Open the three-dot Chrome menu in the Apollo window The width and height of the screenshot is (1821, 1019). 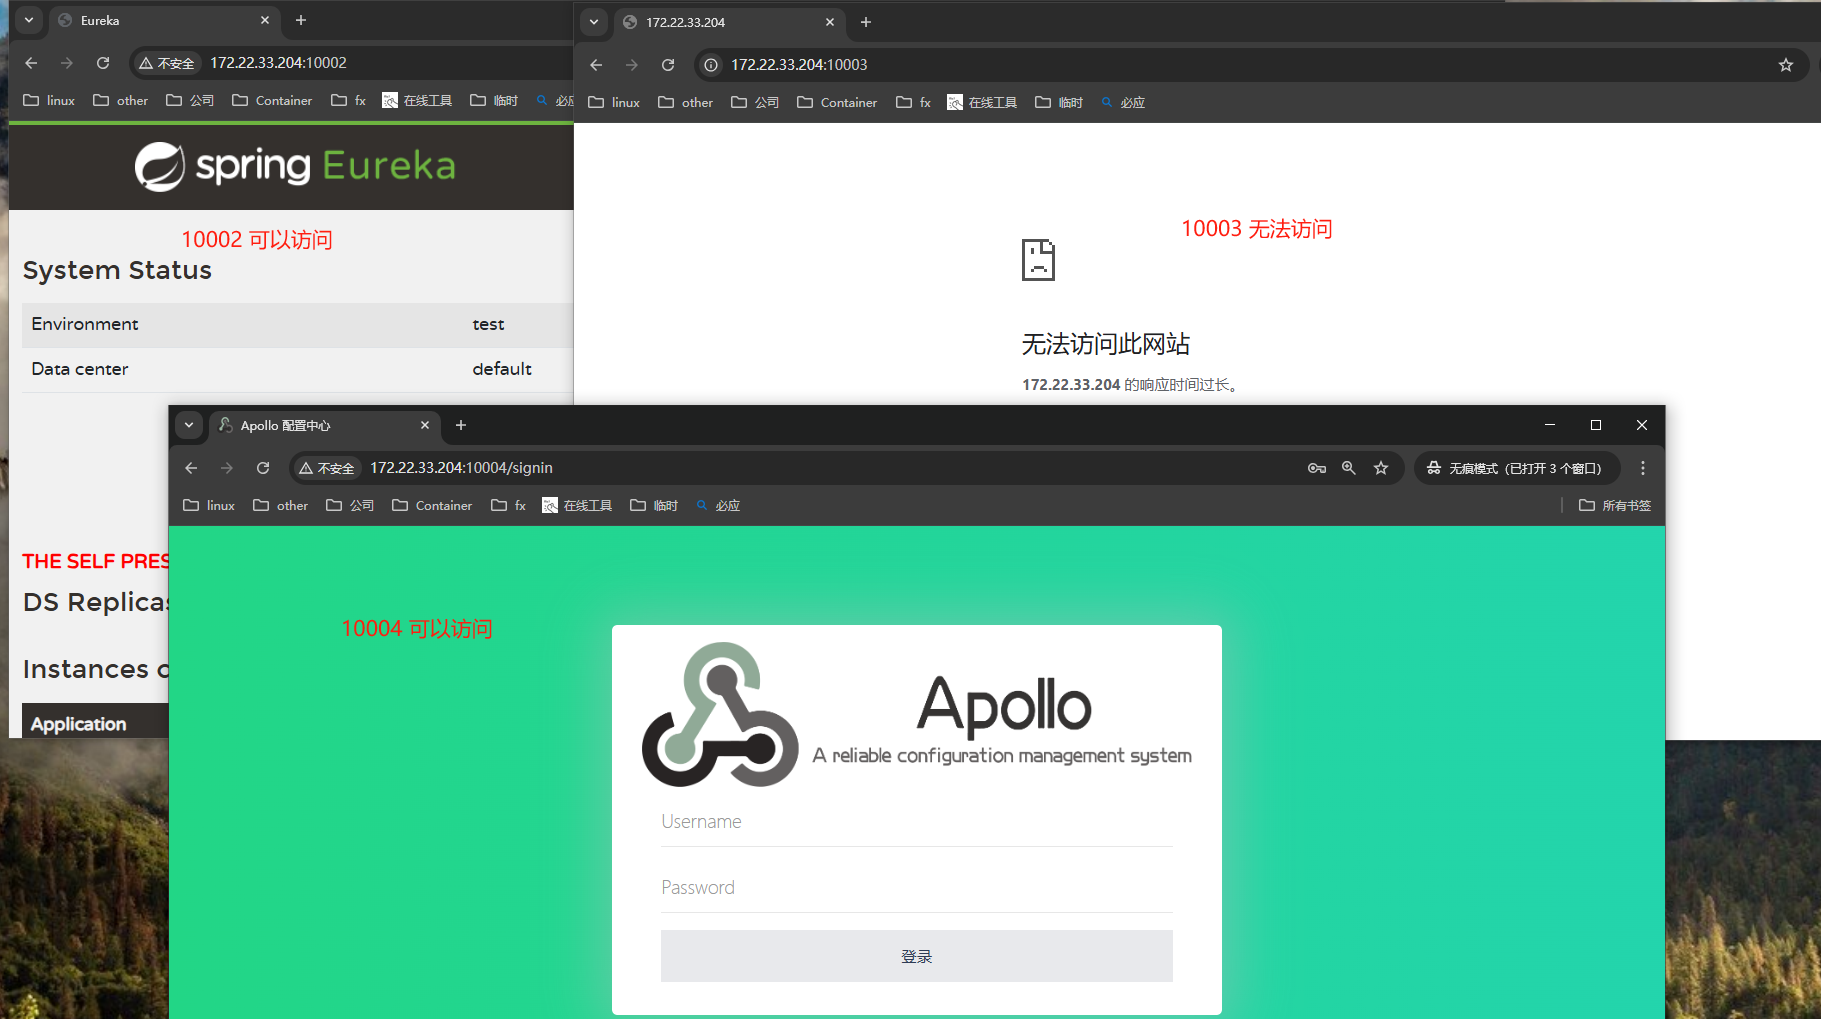click(1641, 467)
